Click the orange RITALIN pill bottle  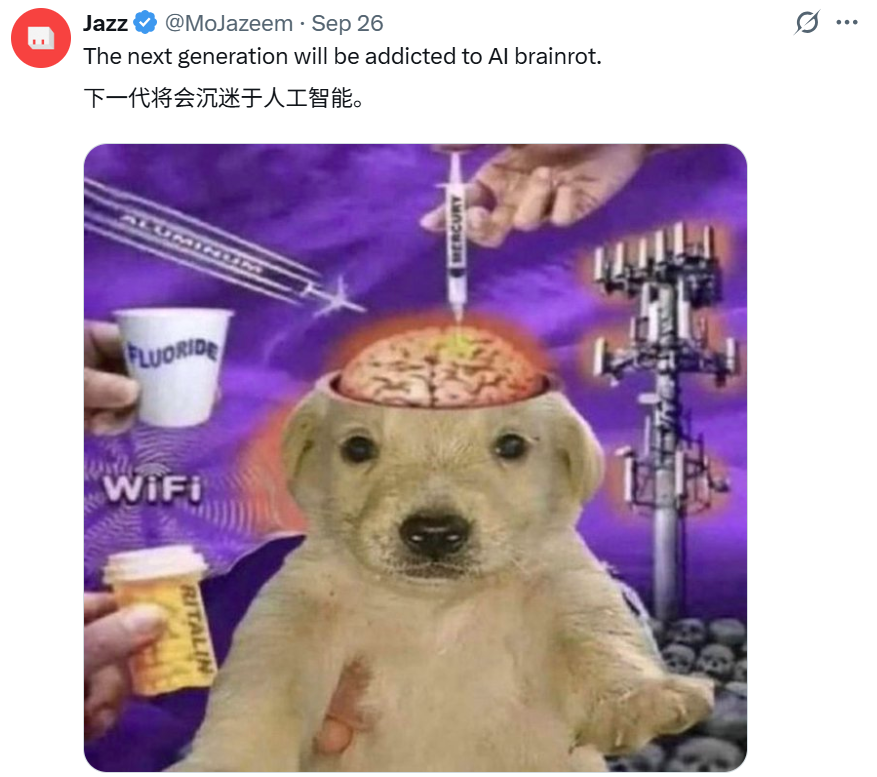[162, 621]
